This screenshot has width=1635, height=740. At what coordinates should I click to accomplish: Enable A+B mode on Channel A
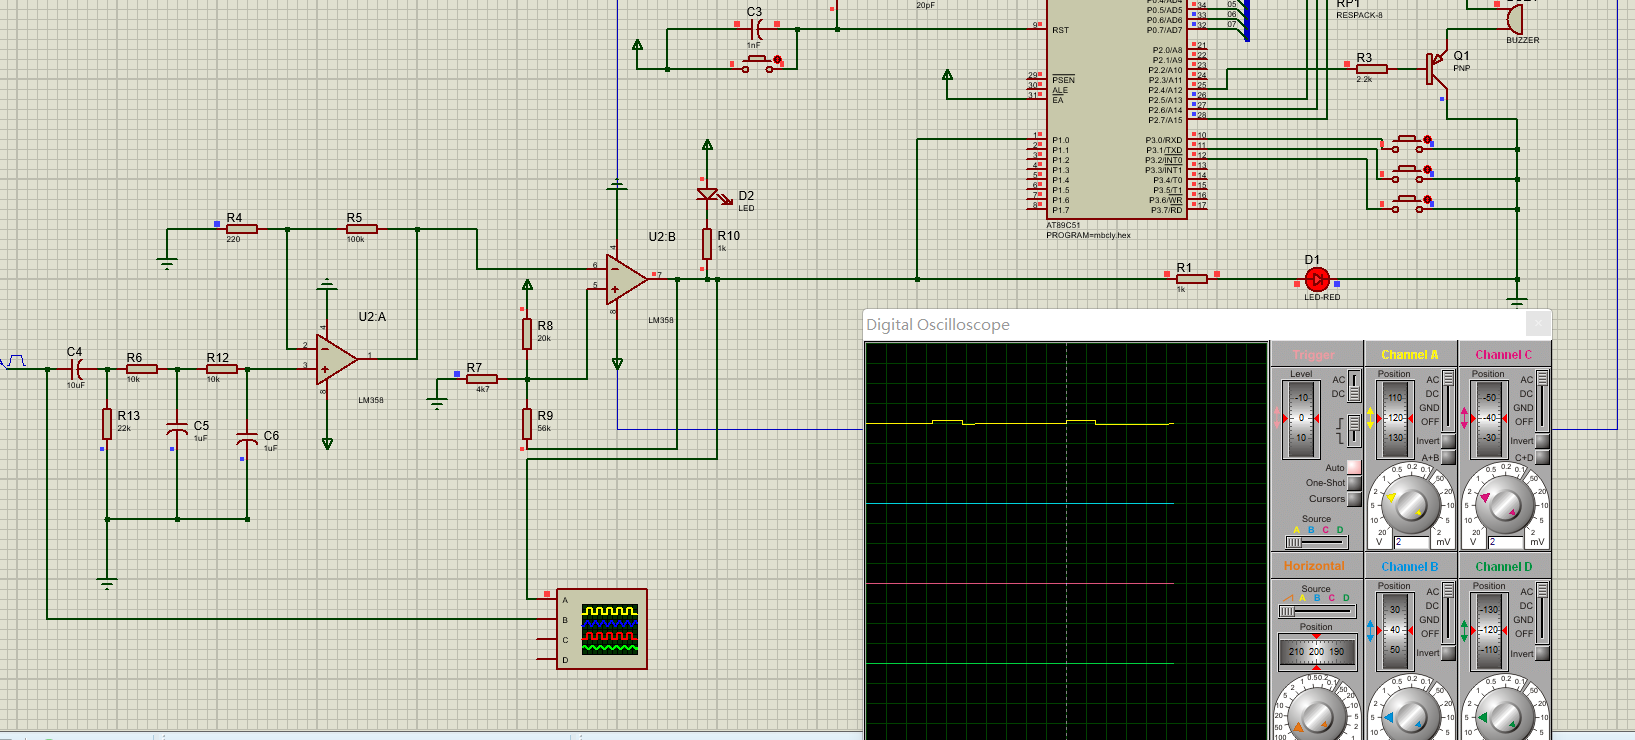tap(1448, 458)
